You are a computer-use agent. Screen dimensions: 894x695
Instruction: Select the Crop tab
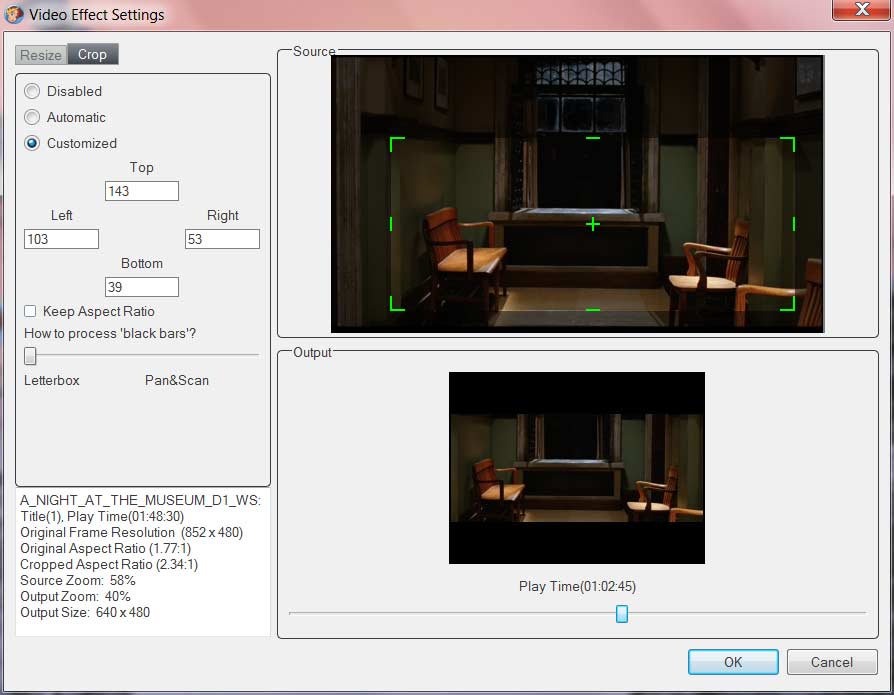[92, 54]
